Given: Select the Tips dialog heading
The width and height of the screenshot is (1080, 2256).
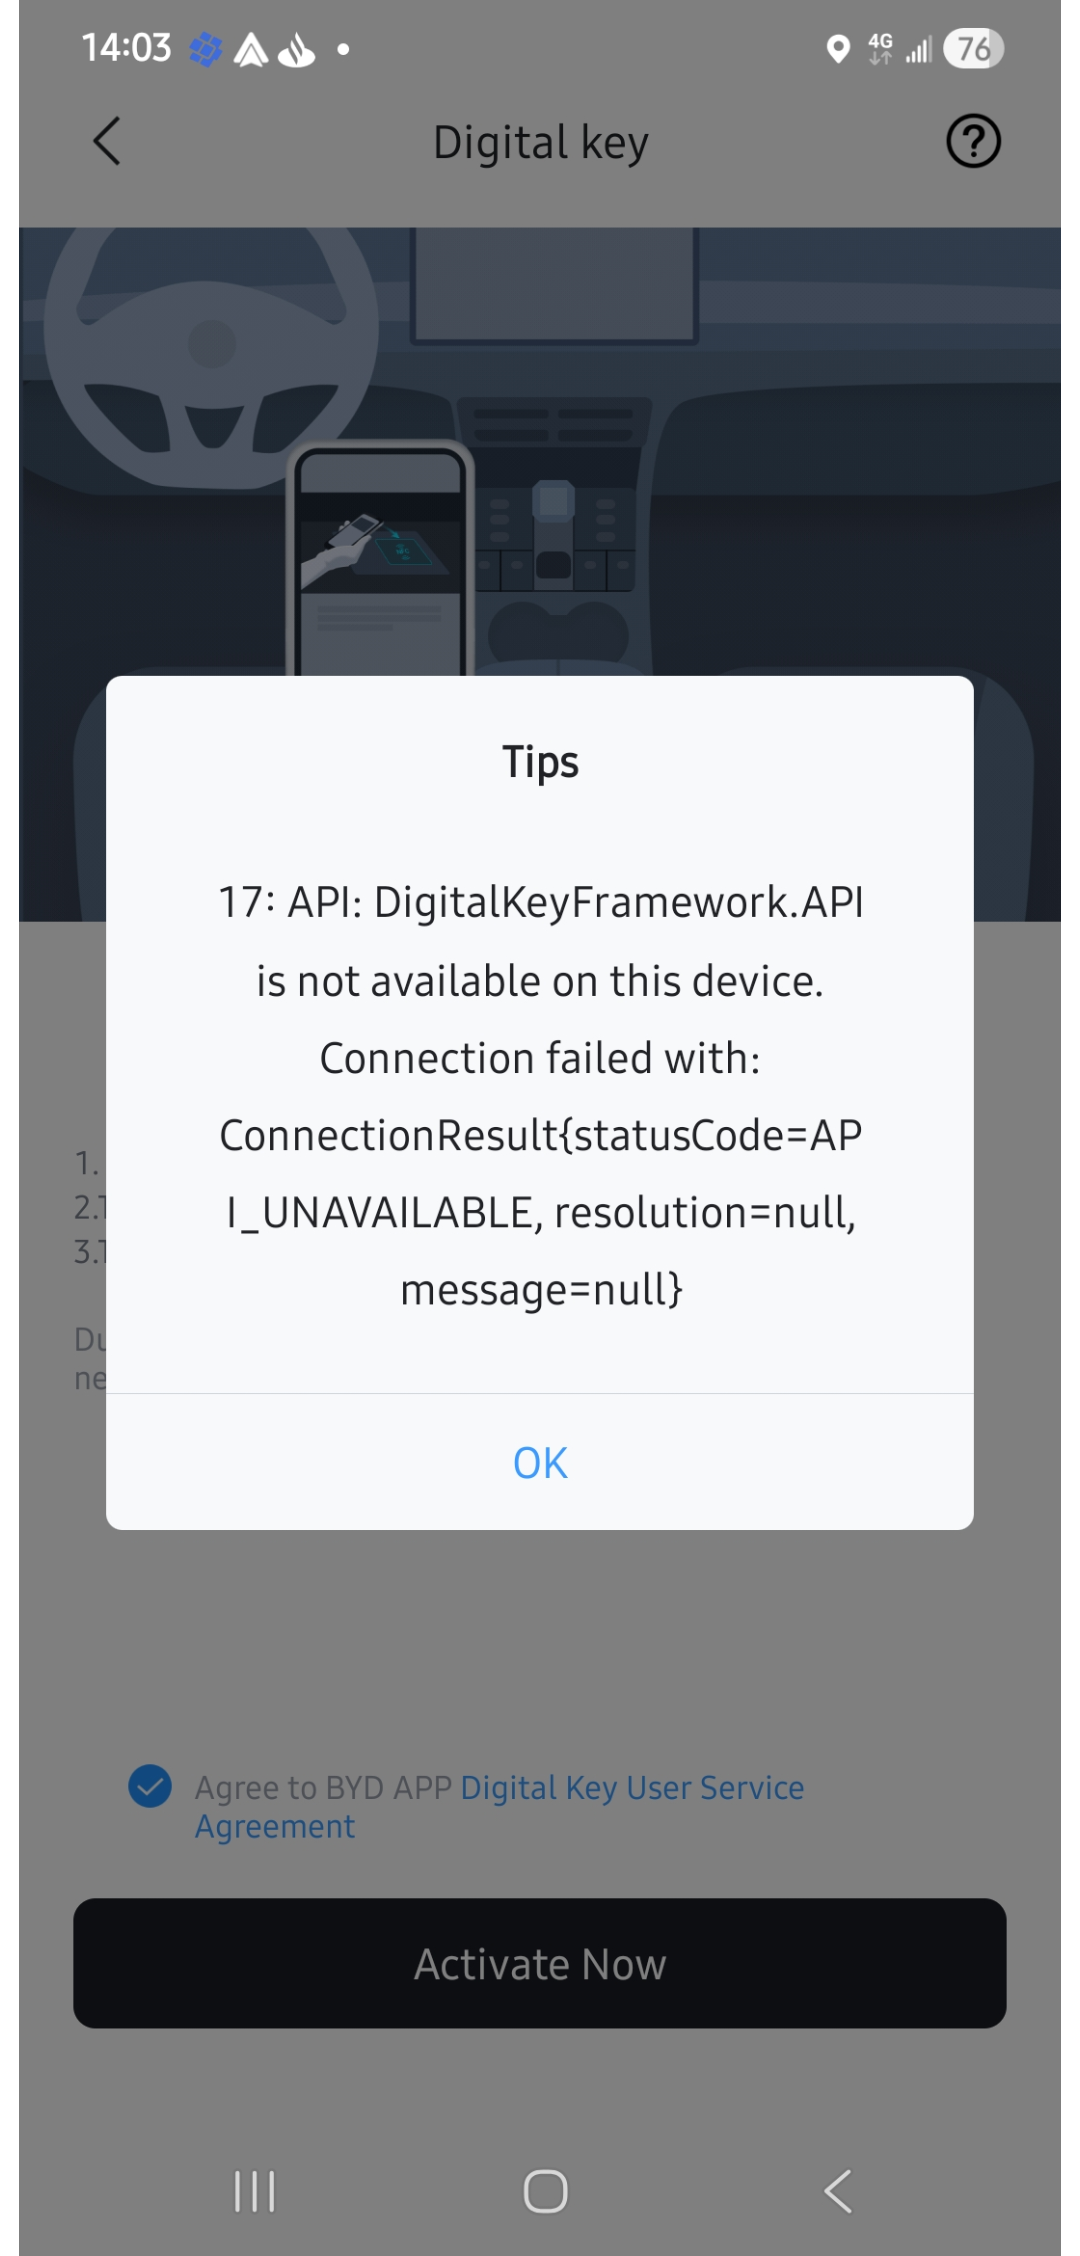Looking at the screenshot, I should (x=540, y=762).
